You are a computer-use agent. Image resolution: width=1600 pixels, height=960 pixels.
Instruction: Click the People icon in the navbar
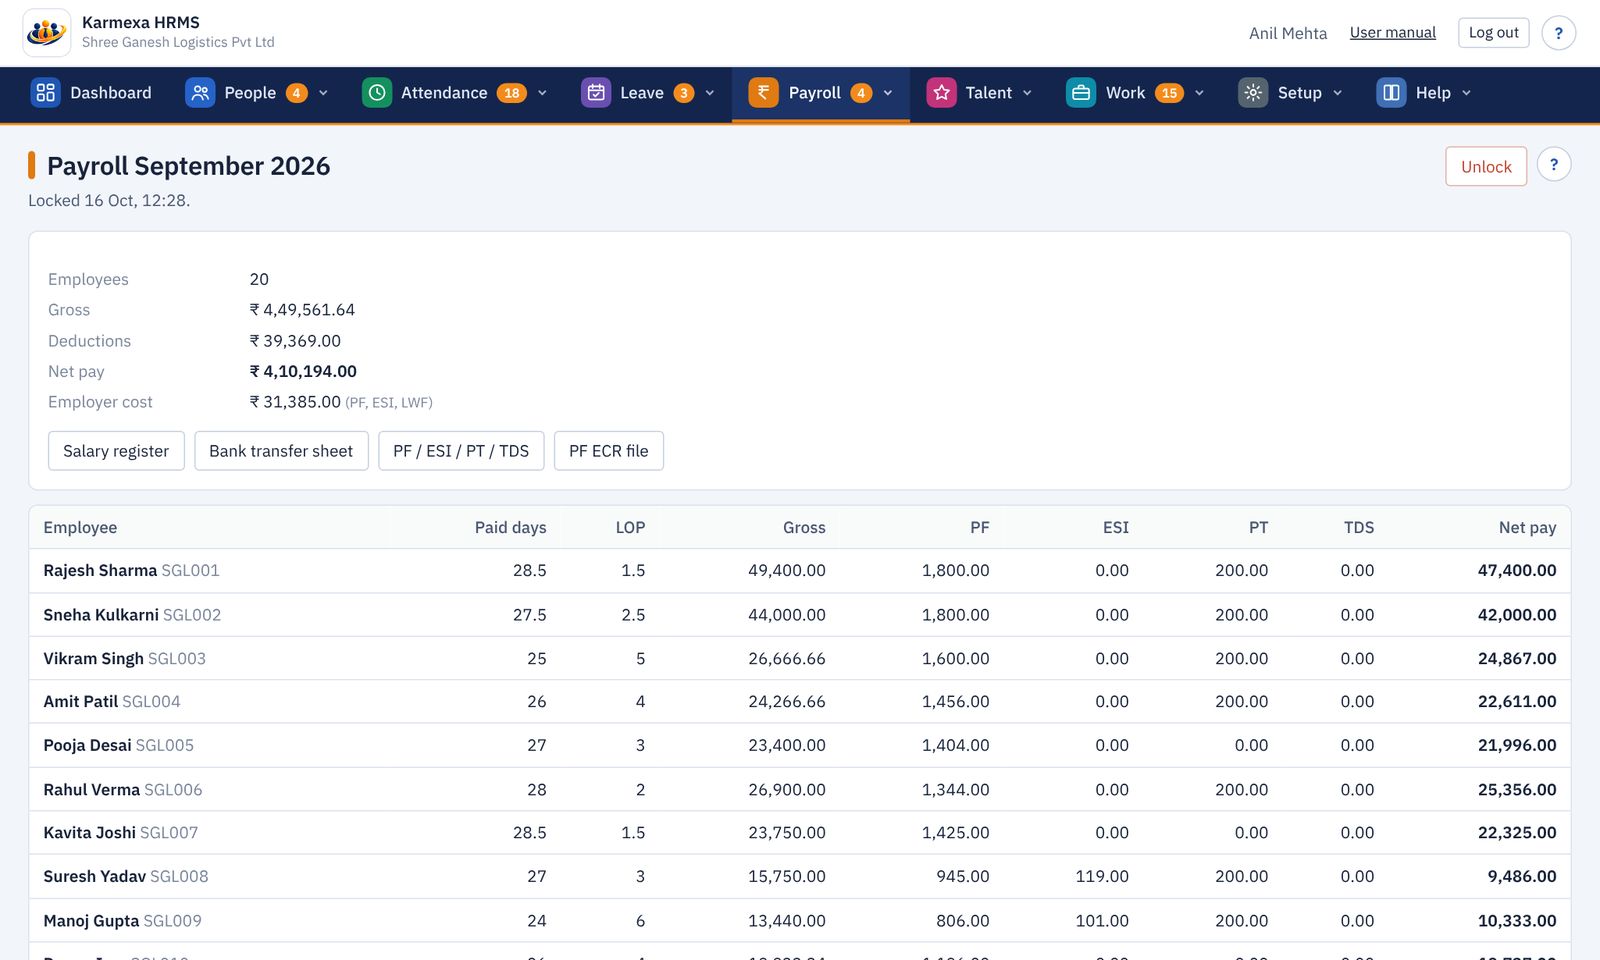point(200,93)
